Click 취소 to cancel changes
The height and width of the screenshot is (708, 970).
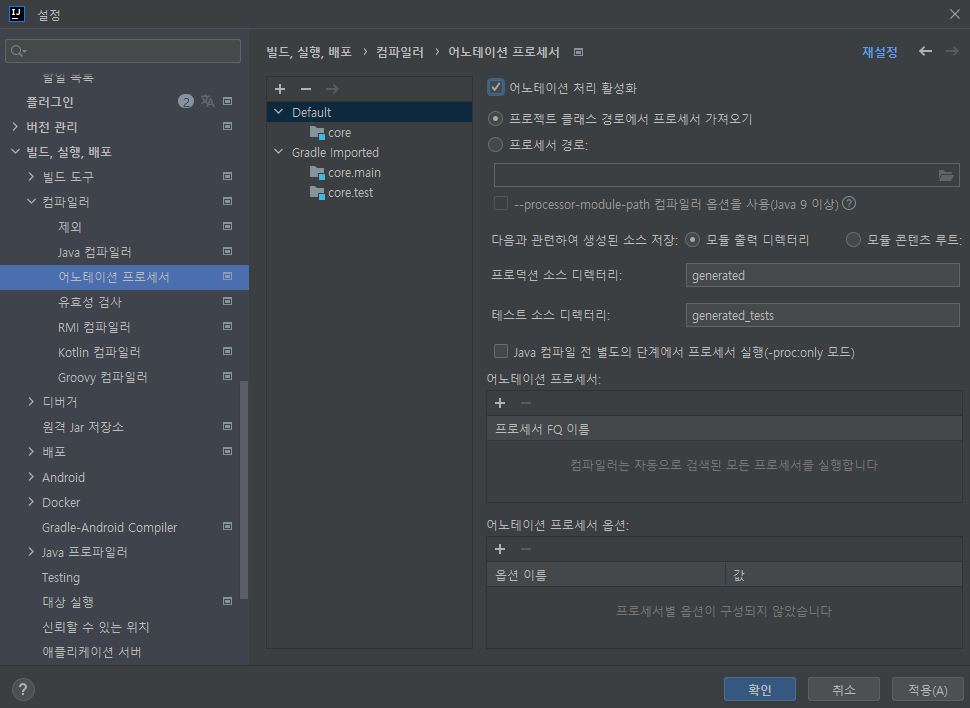[x=844, y=689]
